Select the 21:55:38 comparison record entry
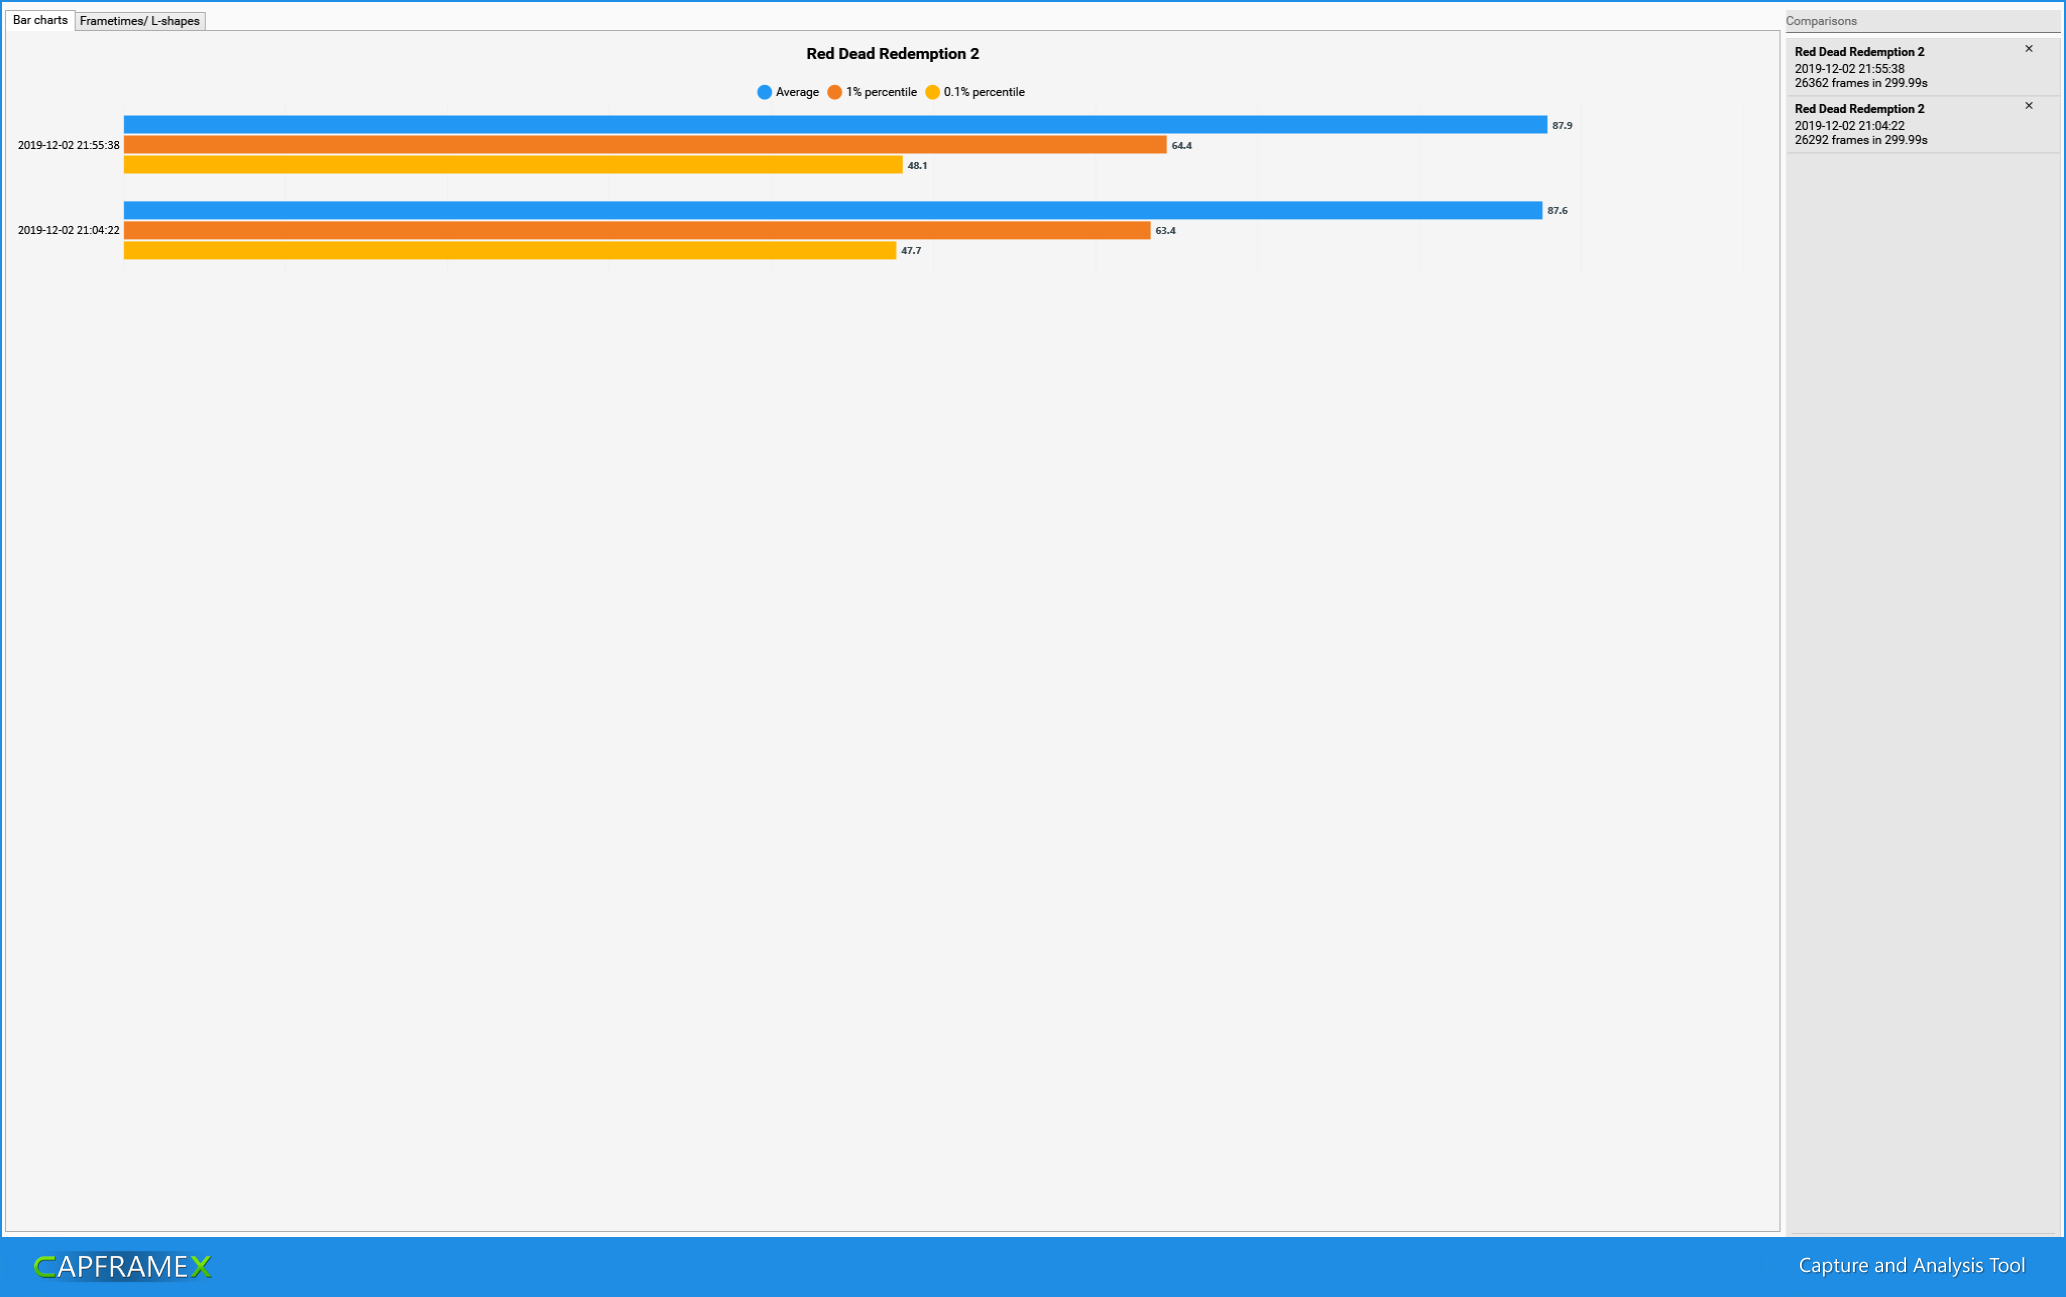 coord(1880,67)
